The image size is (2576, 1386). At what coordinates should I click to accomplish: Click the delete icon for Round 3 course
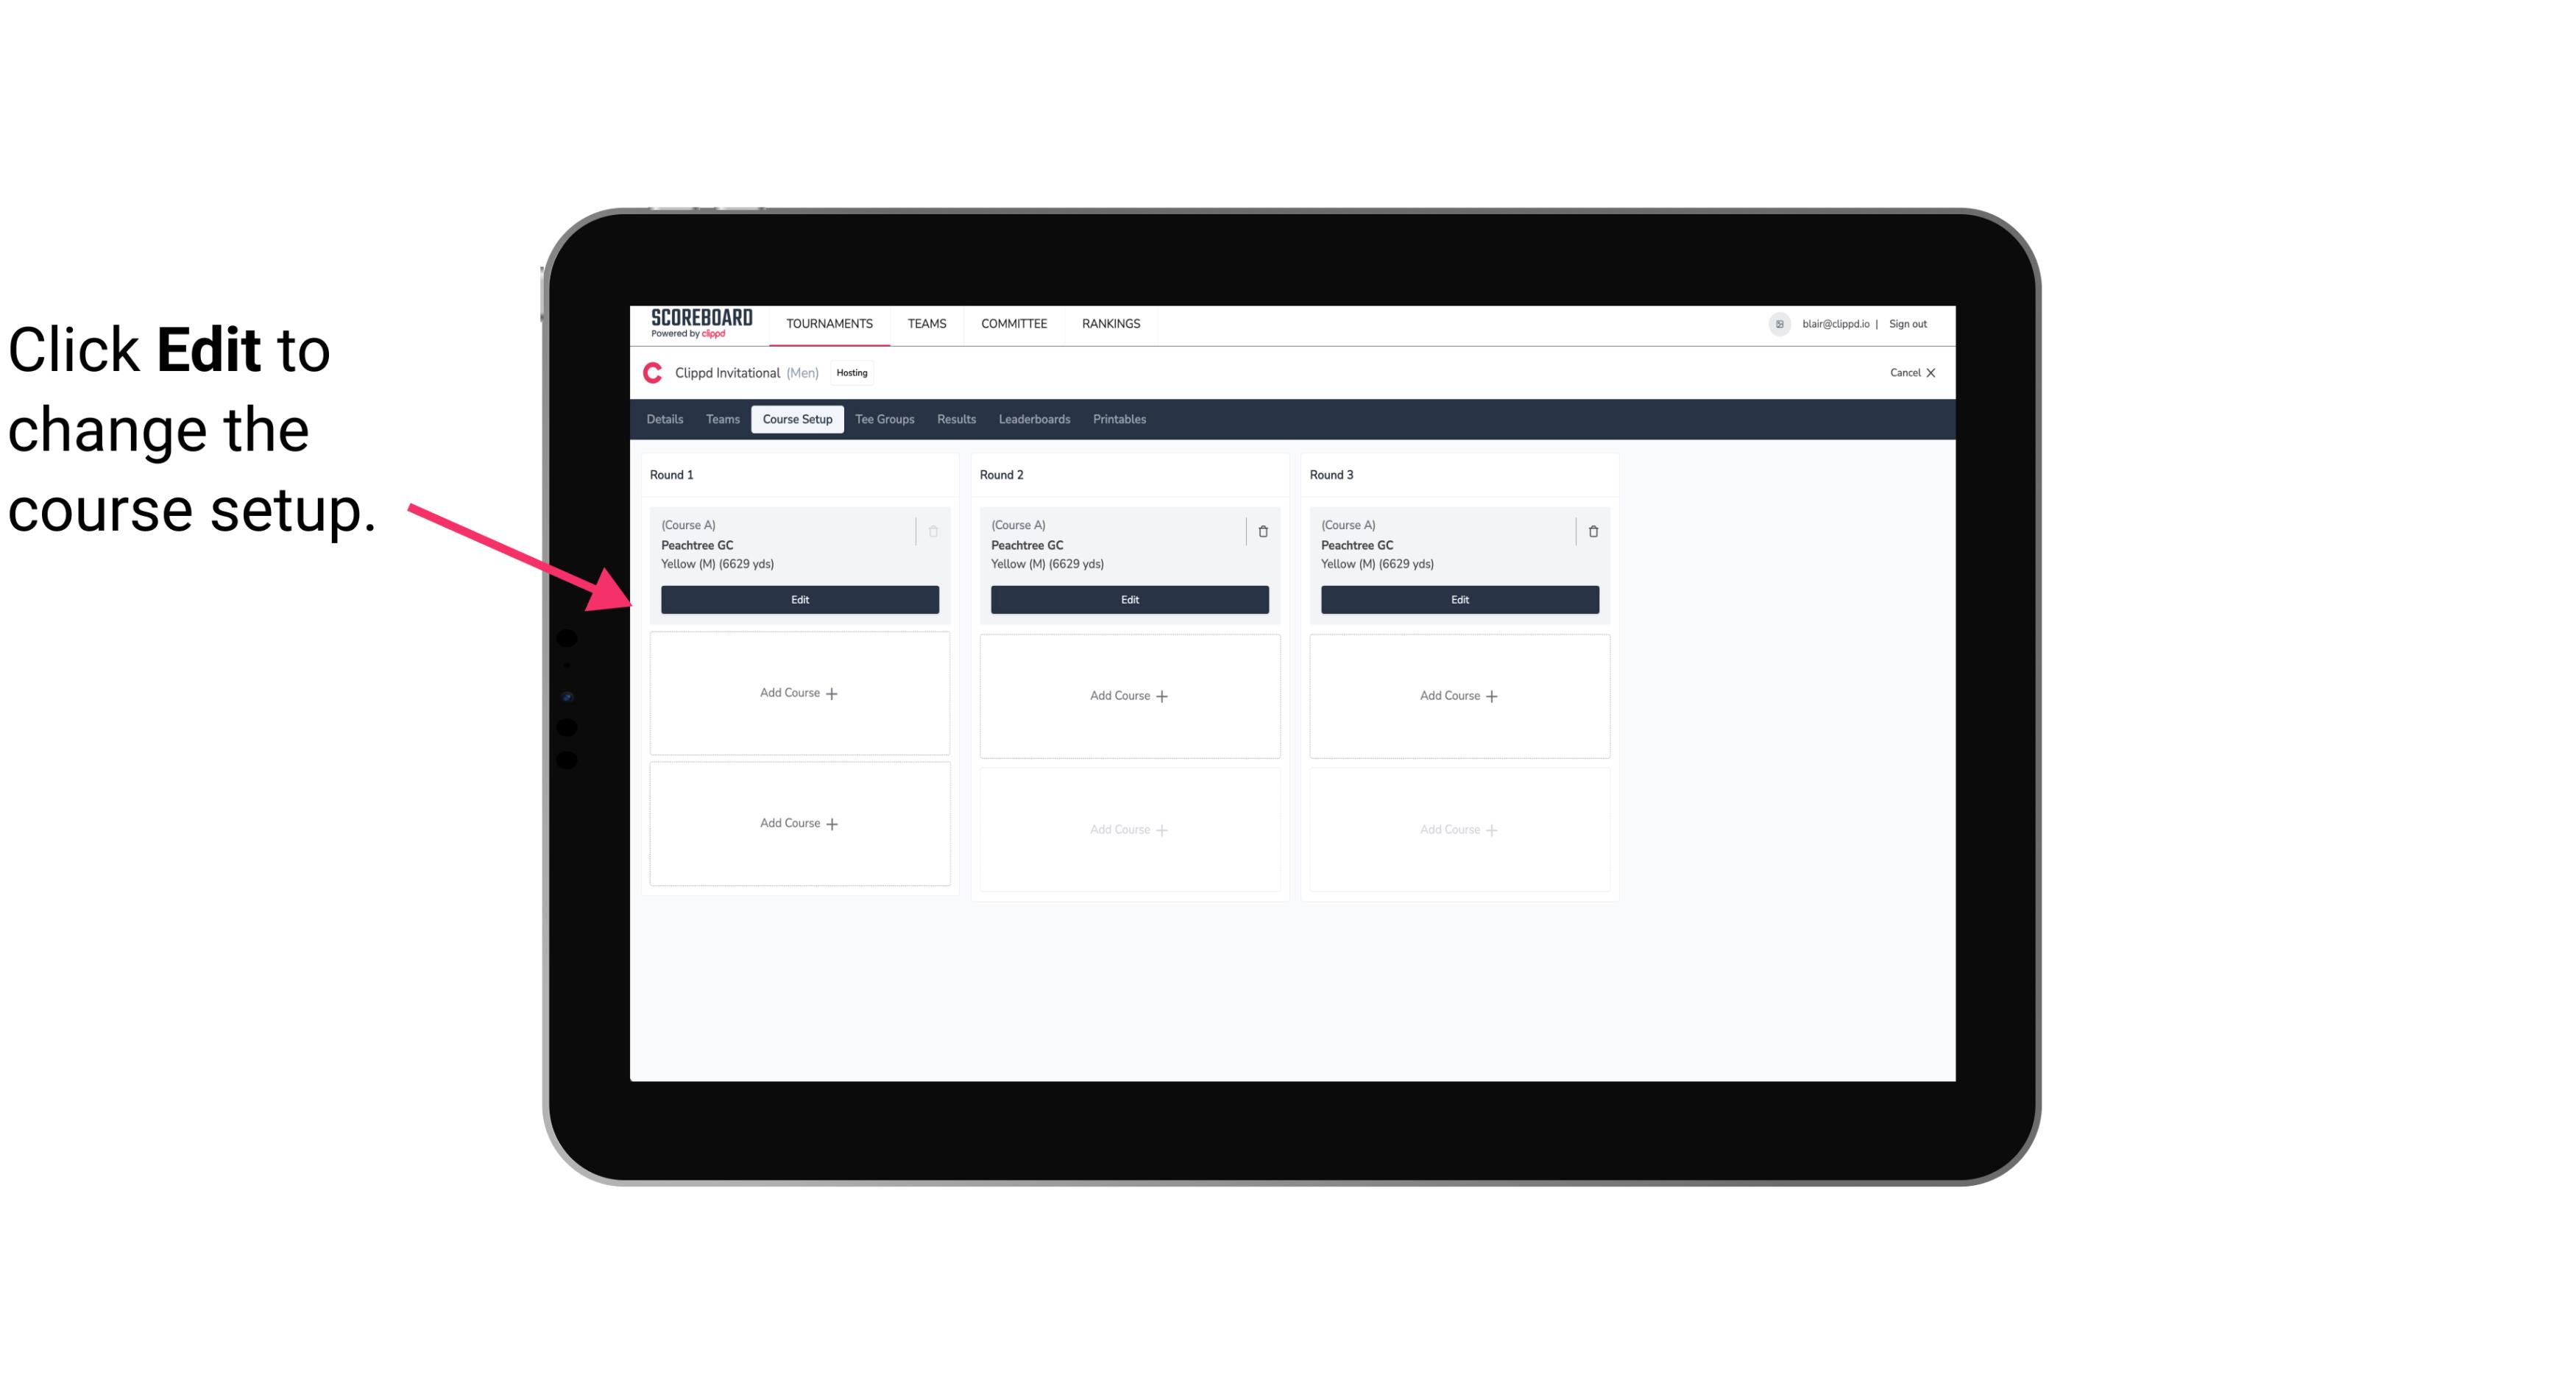pyautogui.click(x=1592, y=531)
